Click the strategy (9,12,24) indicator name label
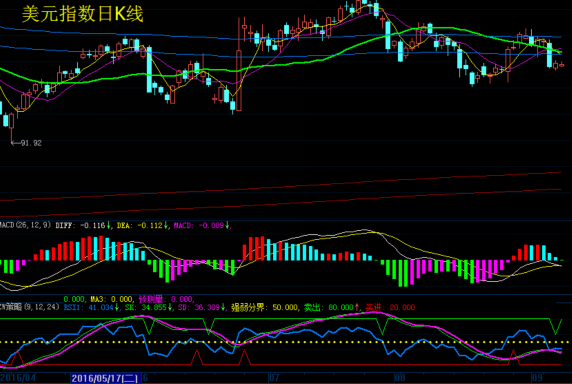572x384 pixels. tap(30, 307)
